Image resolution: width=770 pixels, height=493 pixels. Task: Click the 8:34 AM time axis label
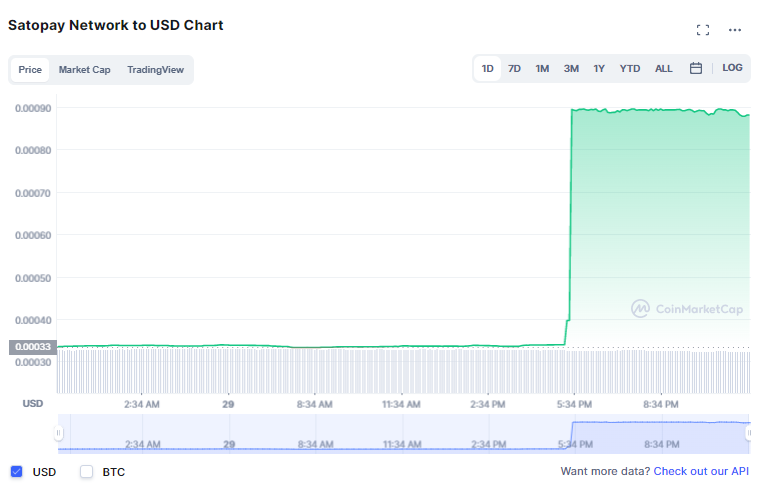[314, 405]
